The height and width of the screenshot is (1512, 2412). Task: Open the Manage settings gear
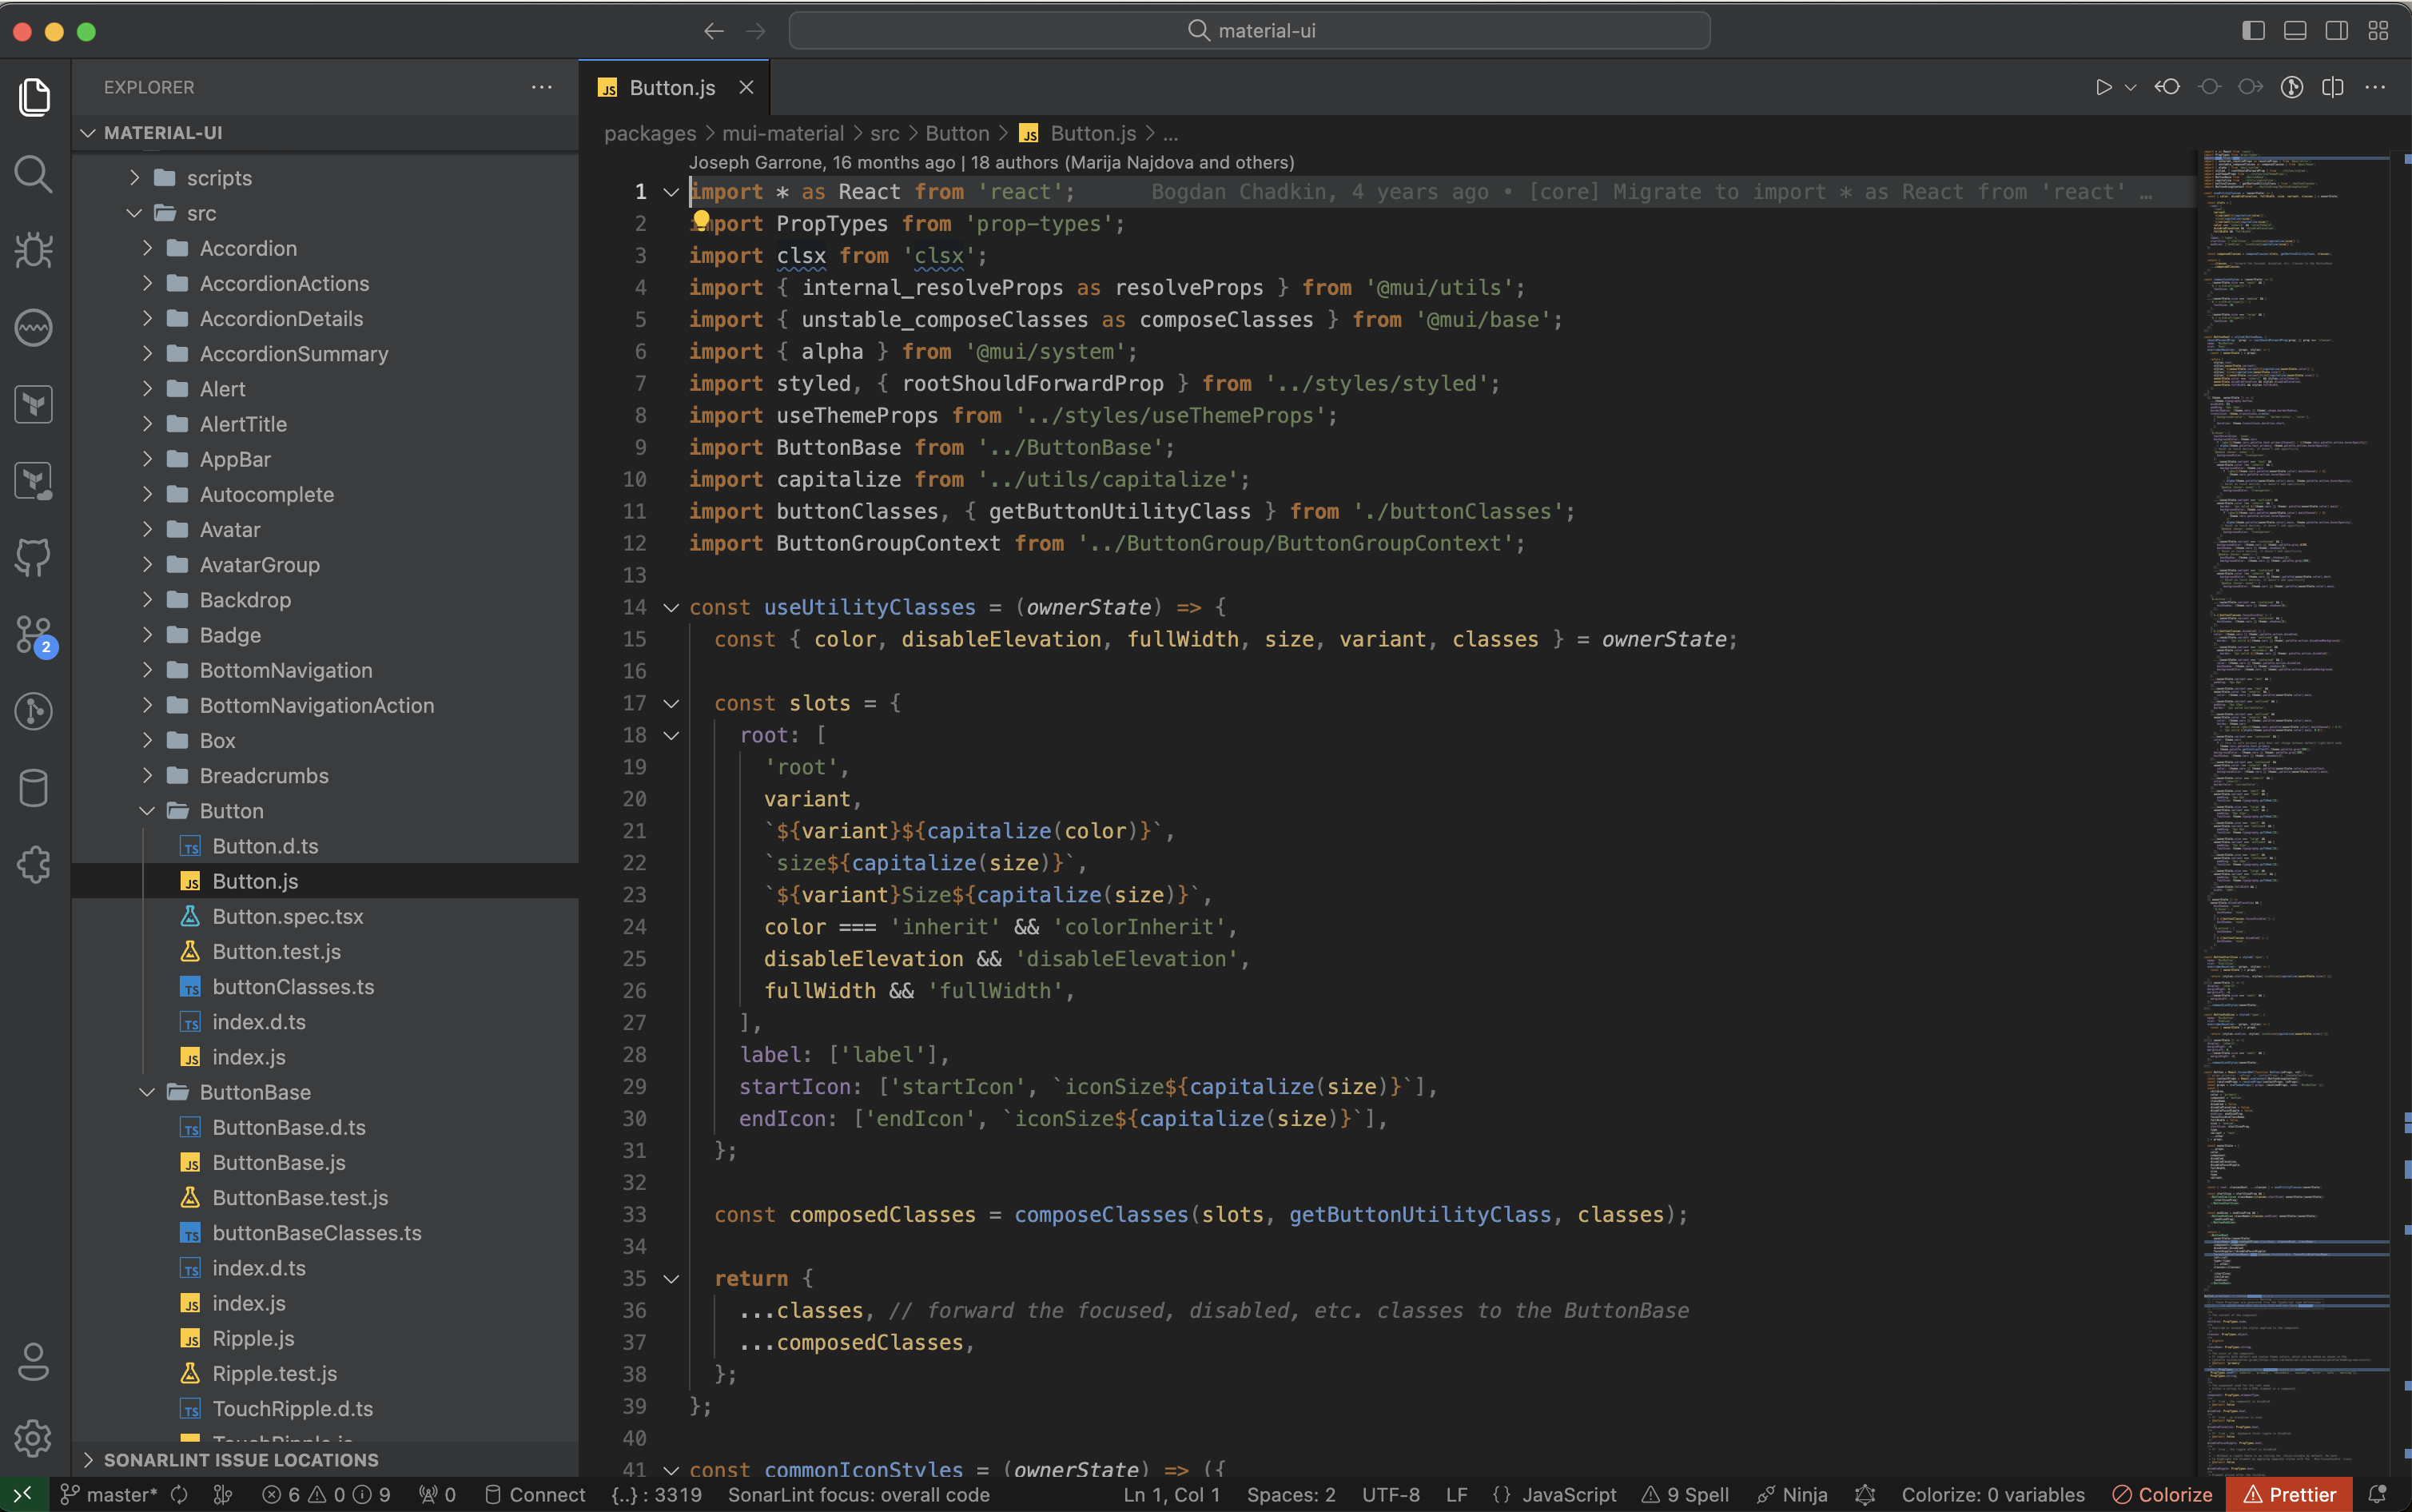click(34, 1438)
